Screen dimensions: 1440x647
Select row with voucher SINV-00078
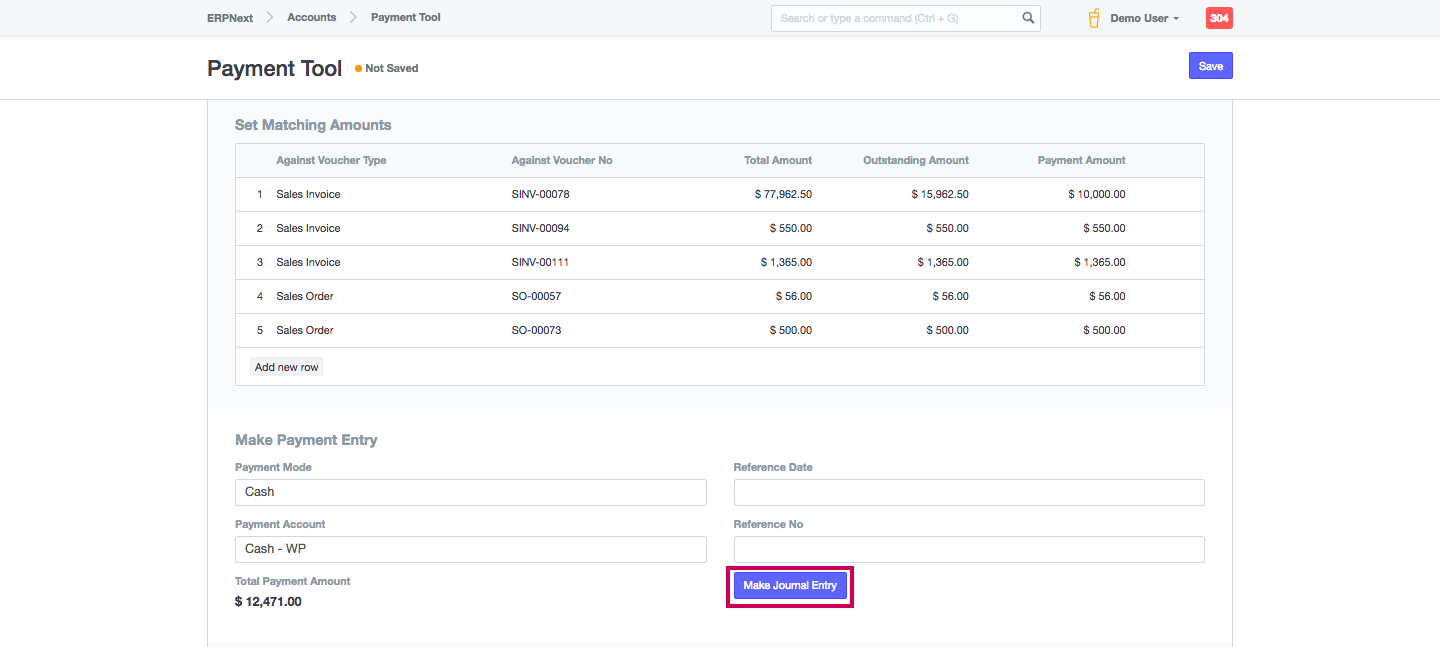[x=540, y=194]
